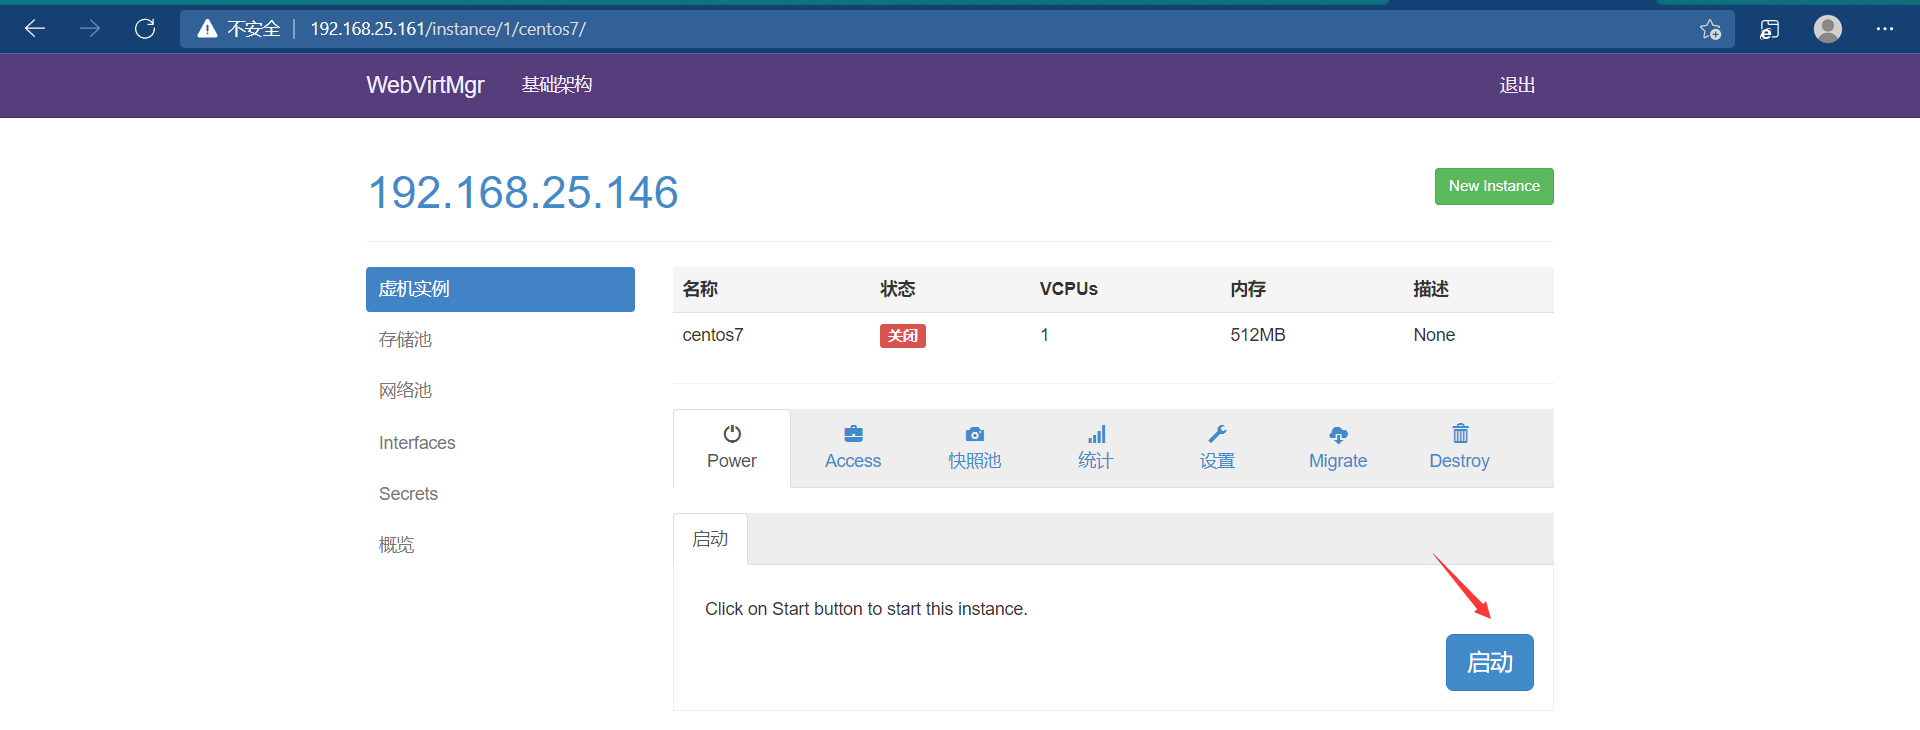Click the centos7 instance name cell
The height and width of the screenshot is (730, 1920).
coord(713,335)
